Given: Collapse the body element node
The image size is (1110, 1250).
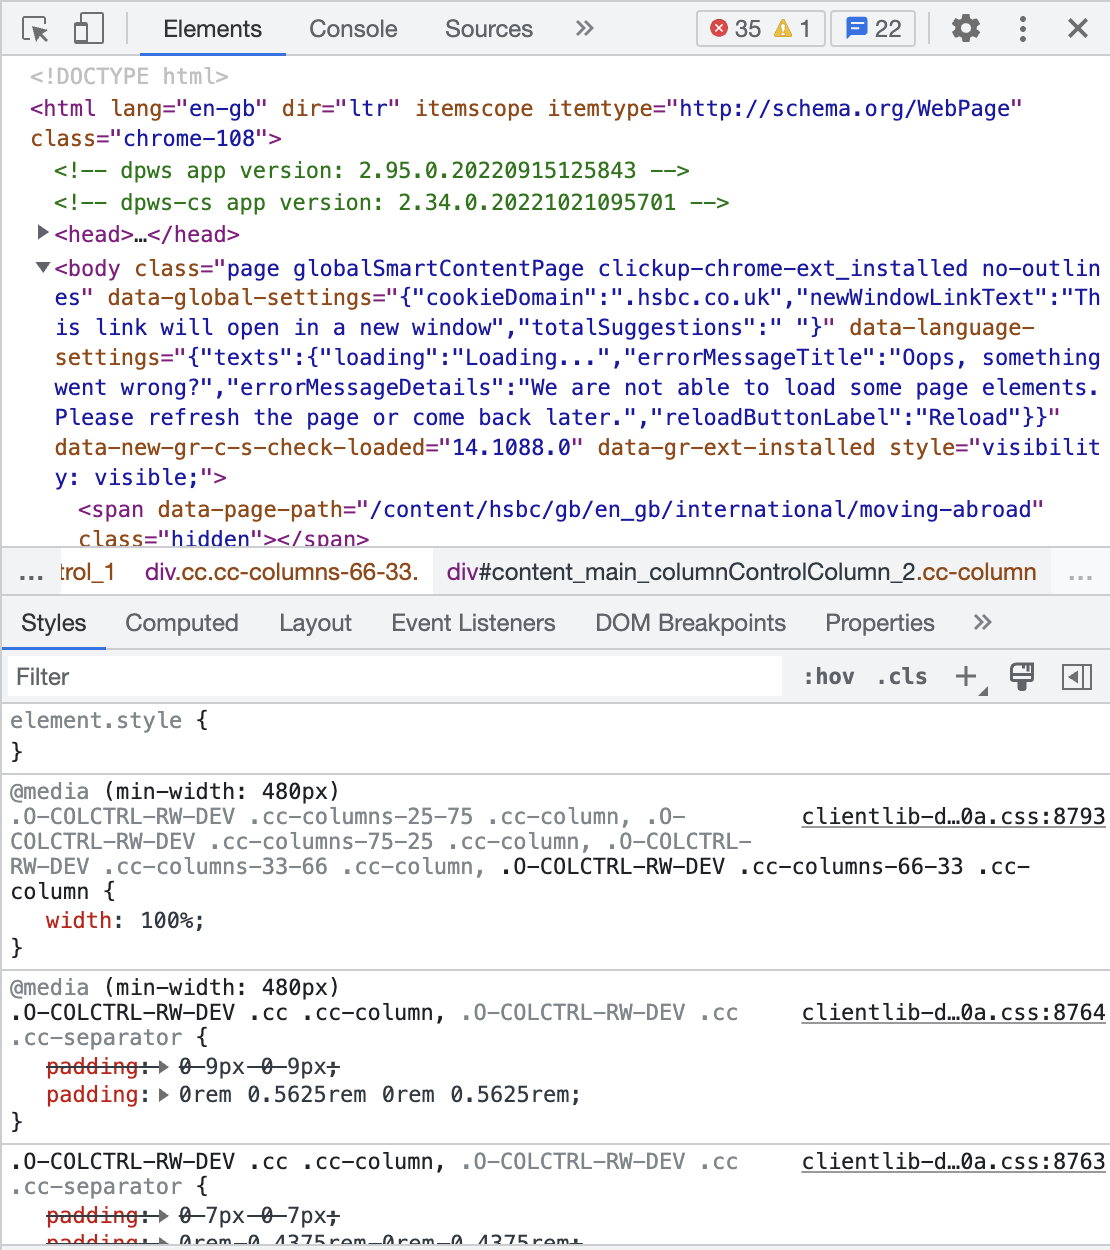Looking at the screenshot, I should coord(43,267).
